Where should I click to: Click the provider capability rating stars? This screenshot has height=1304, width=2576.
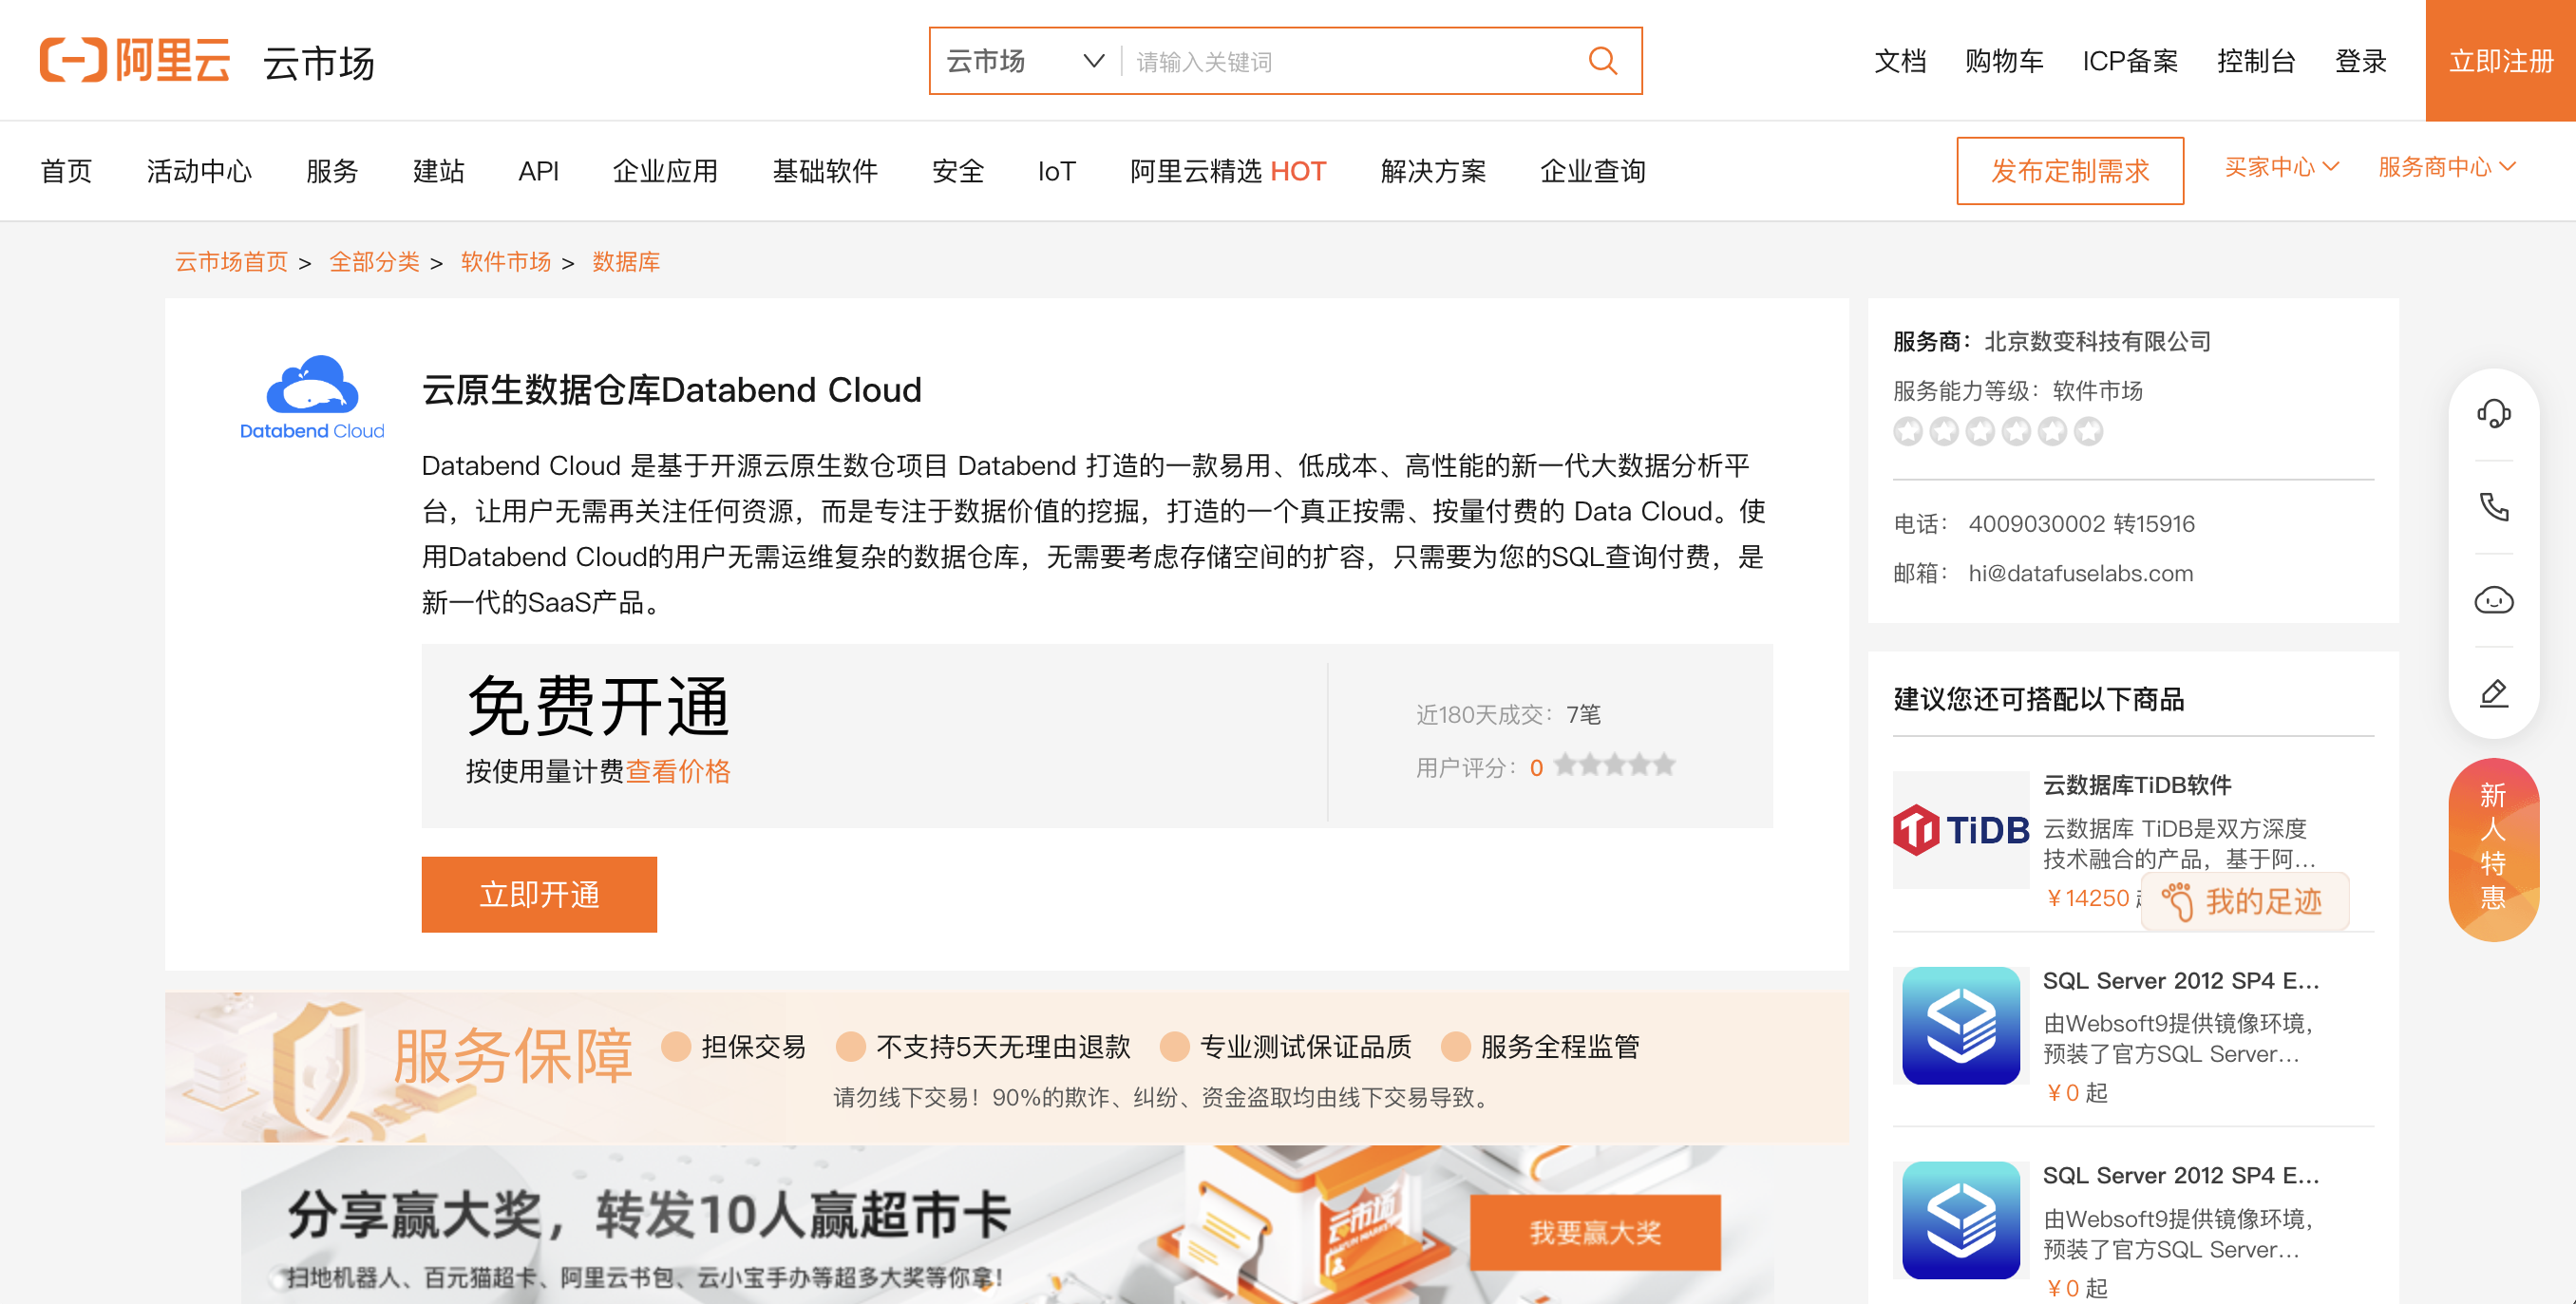point(1997,431)
